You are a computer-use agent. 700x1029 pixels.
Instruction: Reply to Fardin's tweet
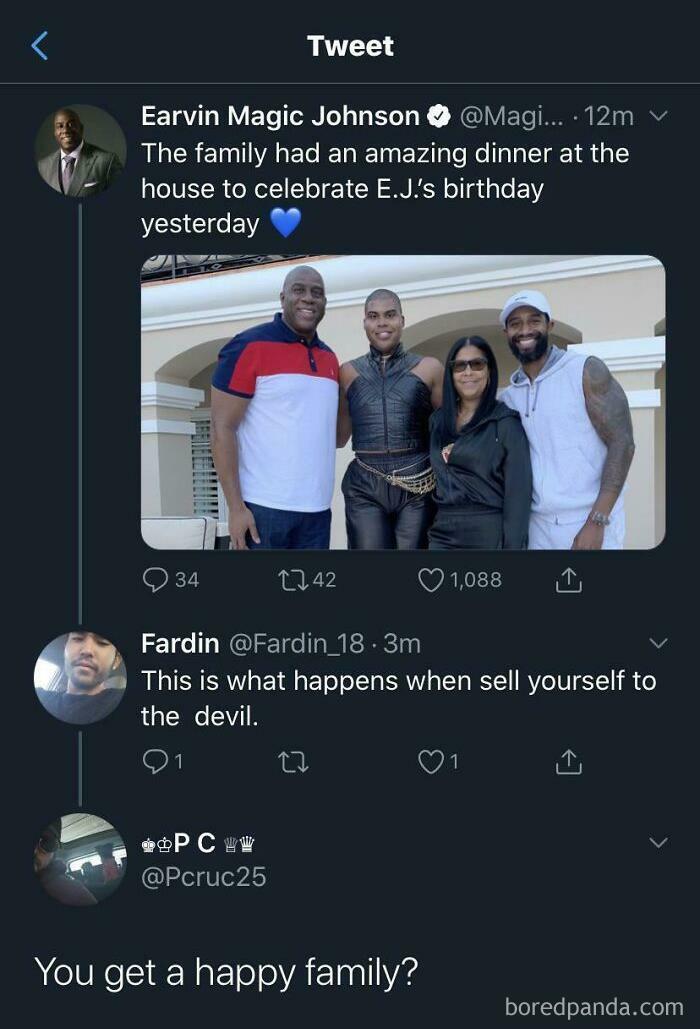pyautogui.click(x=155, y=762)
